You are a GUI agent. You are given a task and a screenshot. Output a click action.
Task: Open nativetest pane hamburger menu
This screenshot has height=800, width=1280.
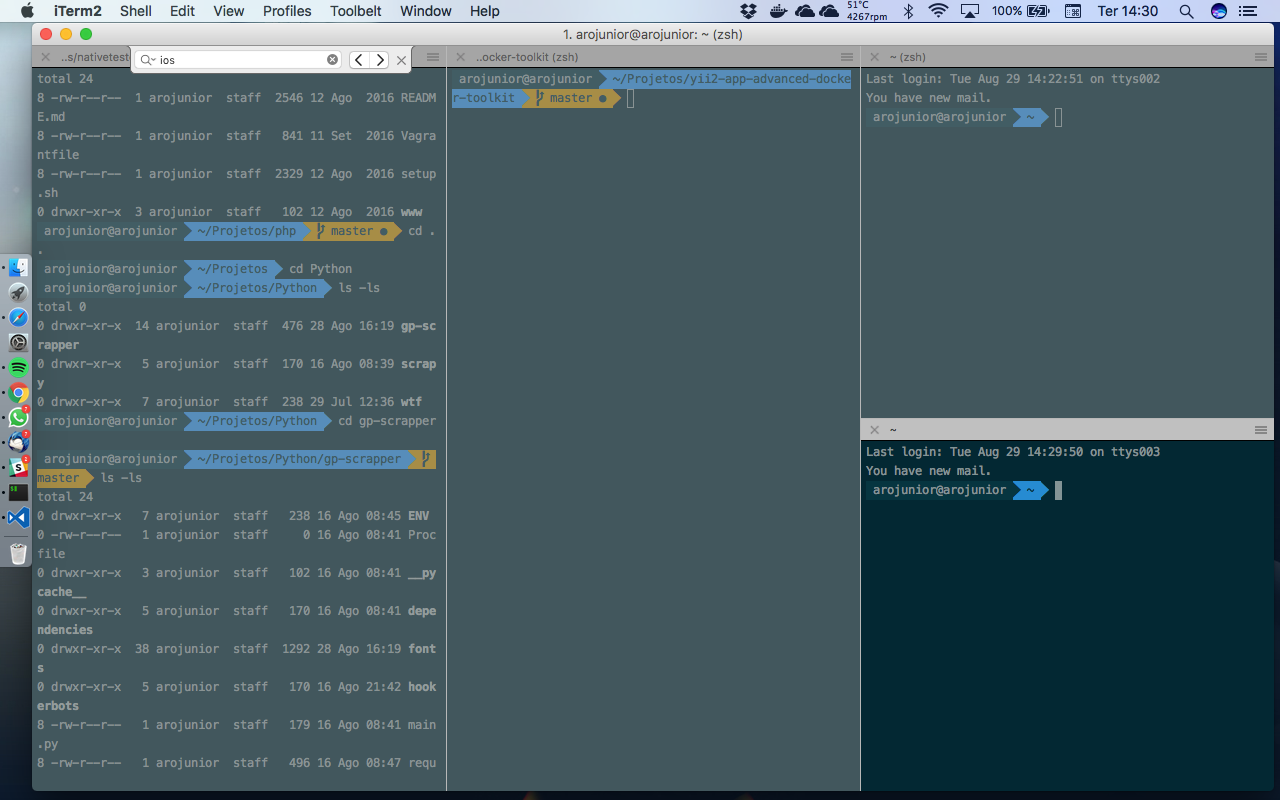tap(433, 57)
